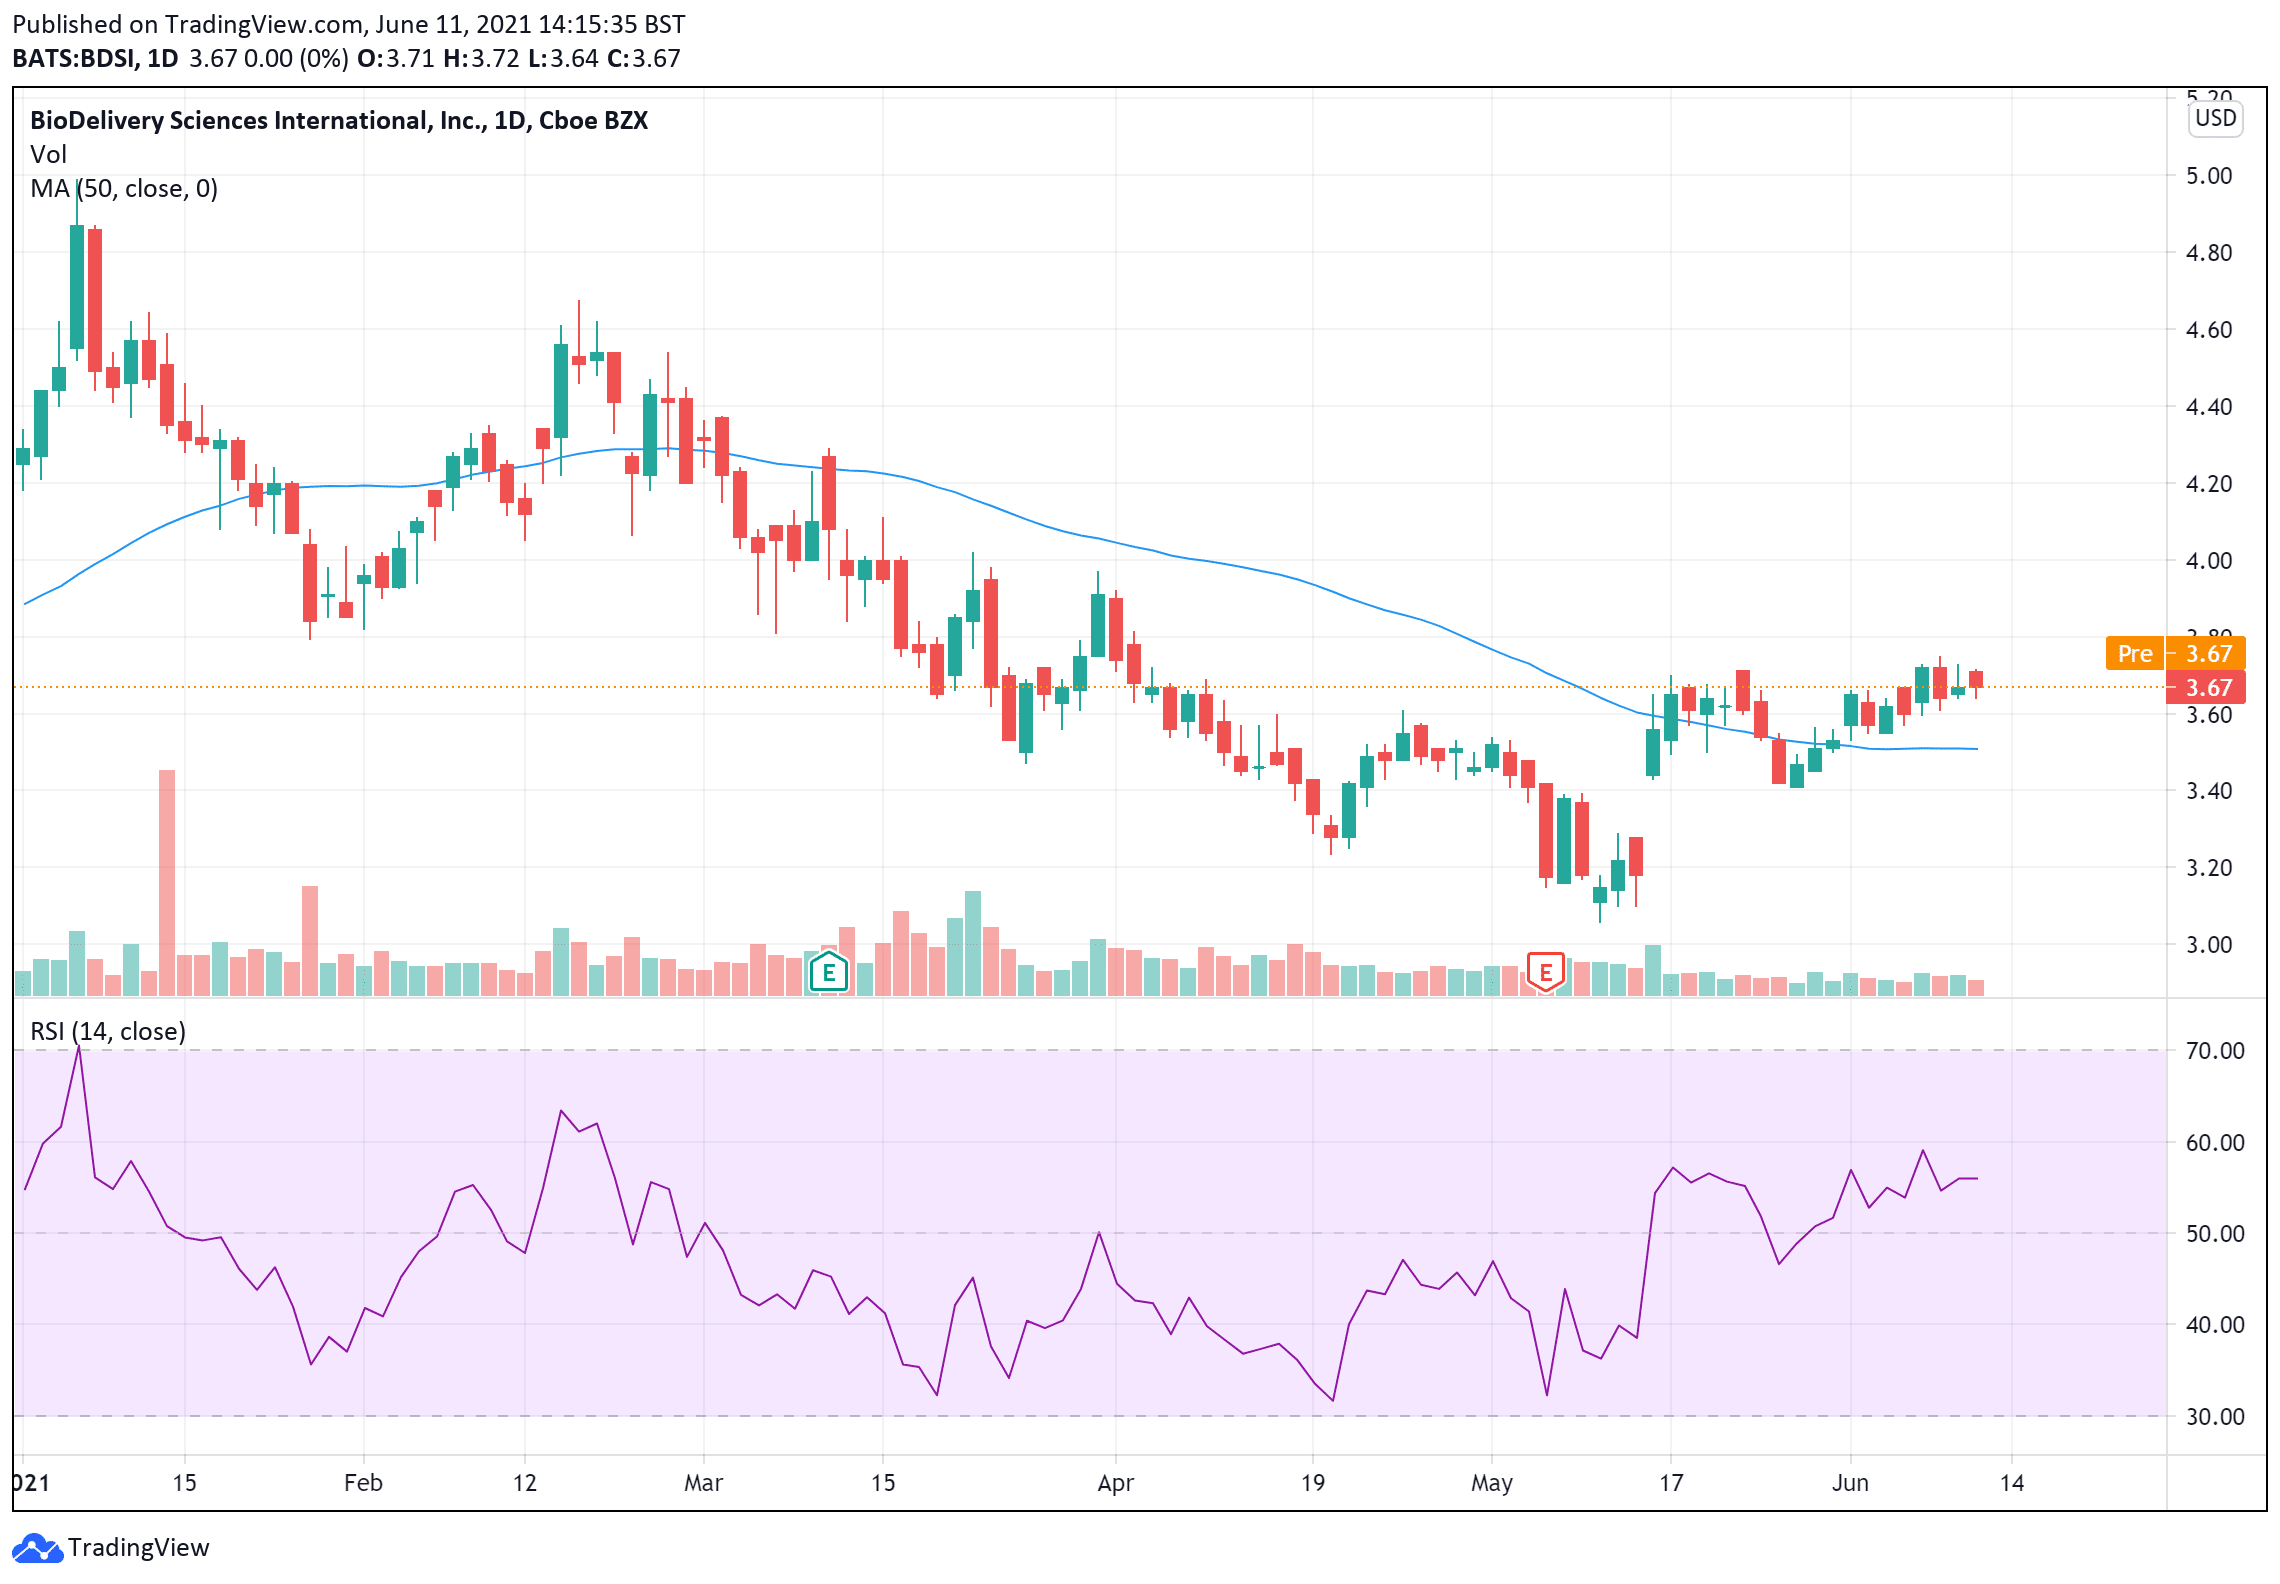Image resolution: width=2280 pixels, height=1584 pixels.
Task: Click the H:3.72 high value in header
Action: (x=481, y=58)
